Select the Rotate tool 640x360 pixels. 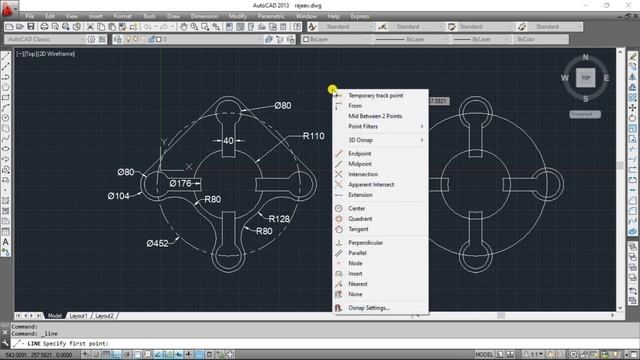pyautogui.click(x=633, y=118)
